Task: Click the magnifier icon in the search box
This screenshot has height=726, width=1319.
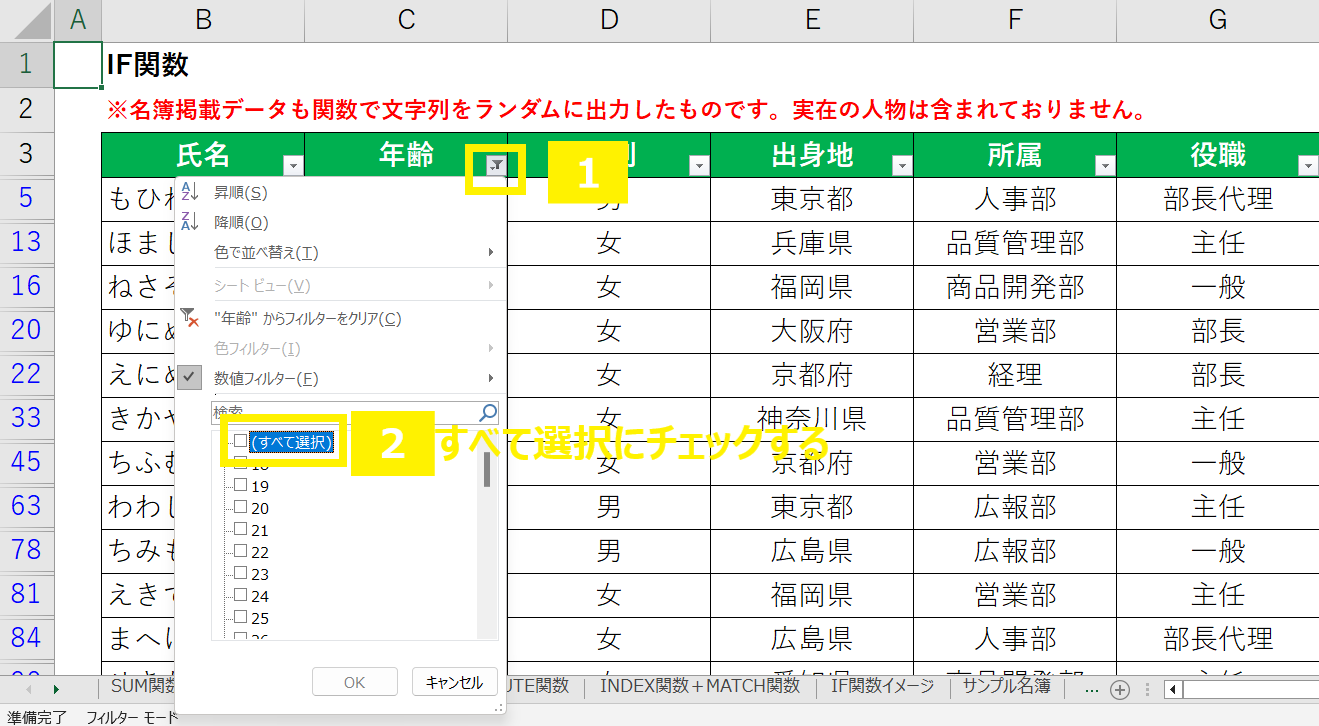Action: (x=488, y=412)
